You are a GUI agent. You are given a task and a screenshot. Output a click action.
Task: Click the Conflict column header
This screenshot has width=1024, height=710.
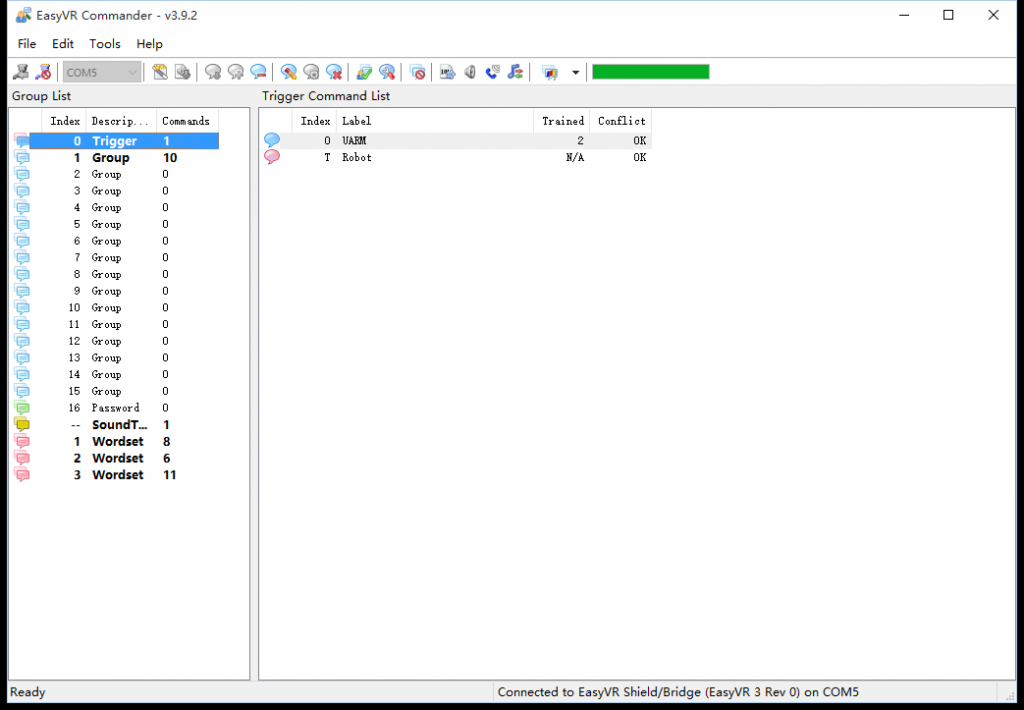[621, 121]
